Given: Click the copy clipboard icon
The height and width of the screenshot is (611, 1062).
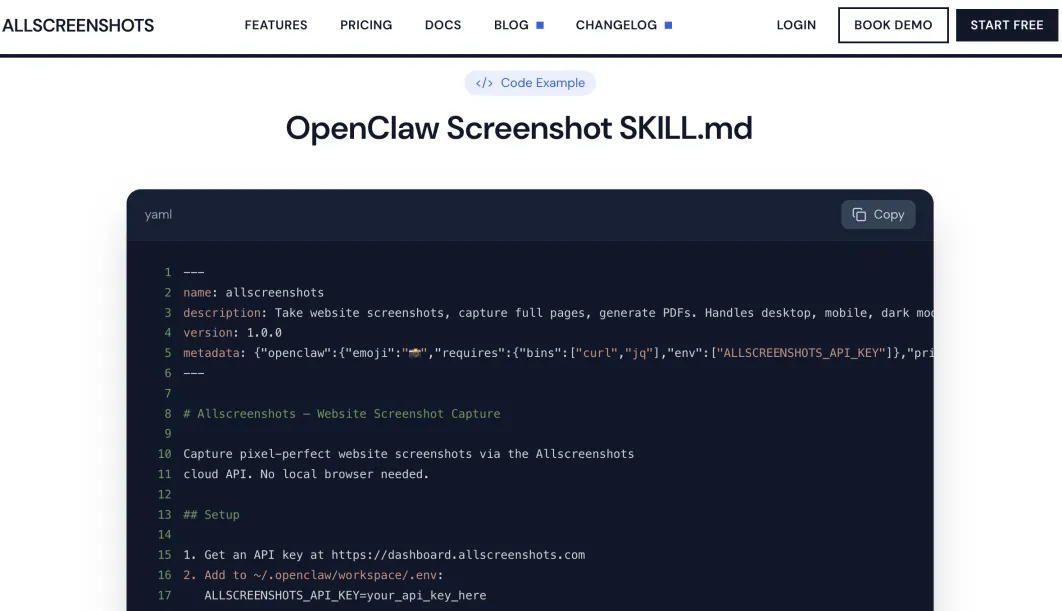Looking at the screenshot, I should [859, 215].
